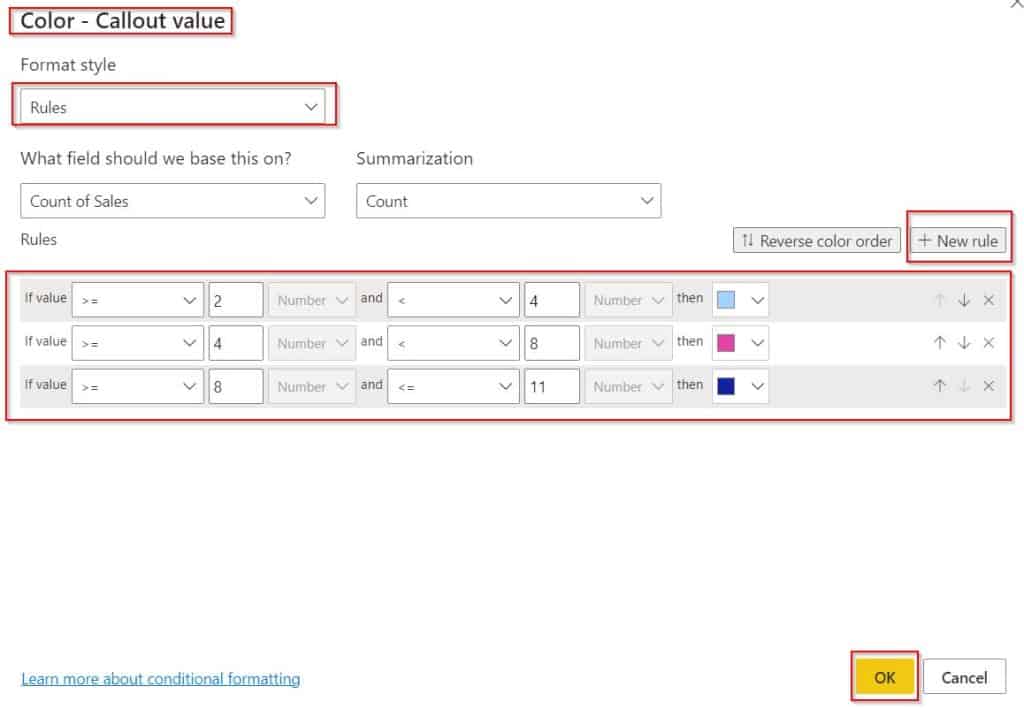Edit third rule's minimum value 8
This screenshot has height=709, width=1024.
[236, 386]
